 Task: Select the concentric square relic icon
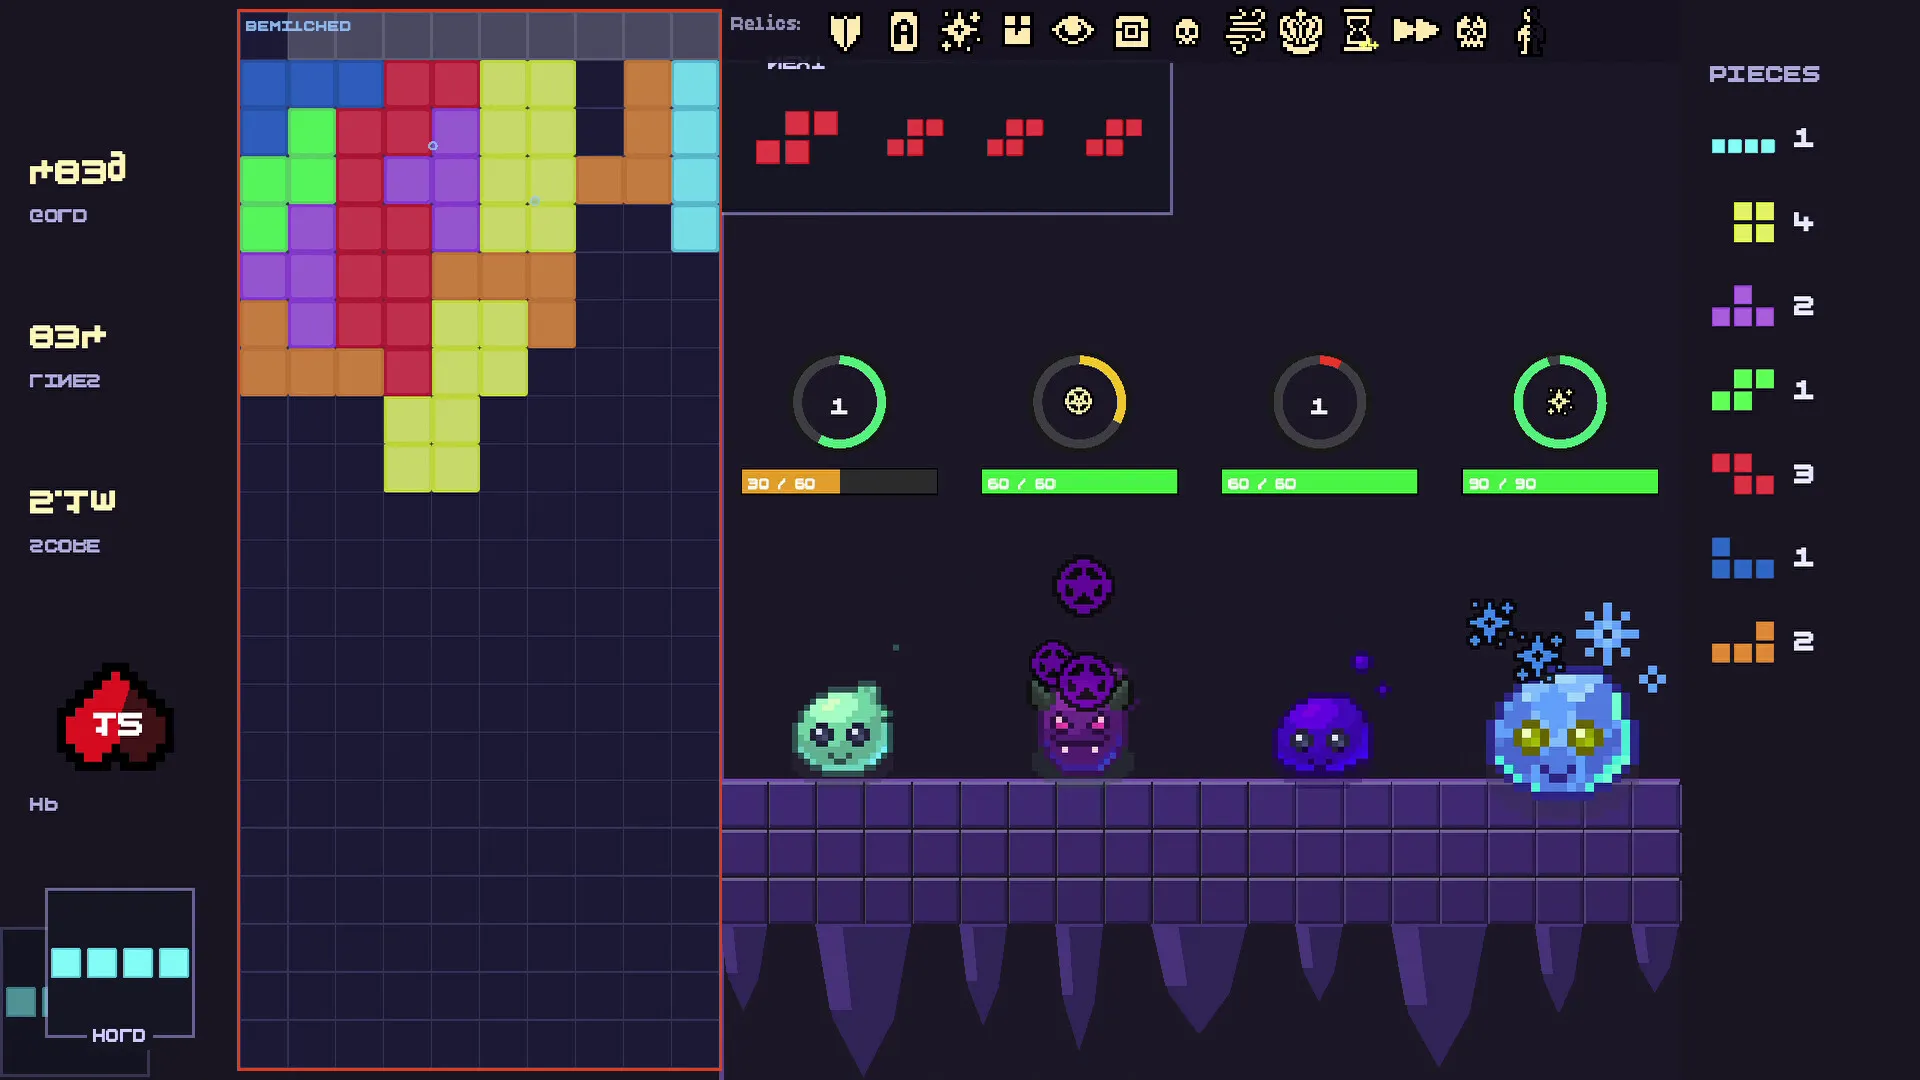point(1131,32)
